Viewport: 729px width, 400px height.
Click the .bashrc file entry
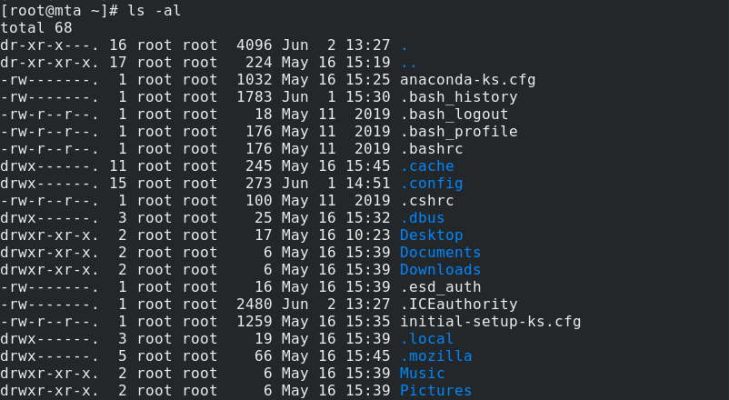pyautogui.click(x=431, y=149)
